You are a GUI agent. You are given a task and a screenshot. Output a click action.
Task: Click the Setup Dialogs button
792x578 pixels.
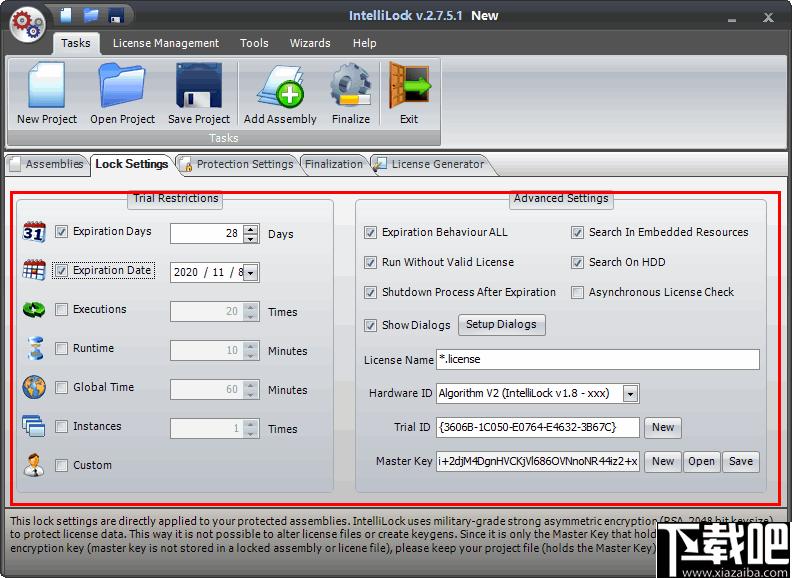502,324
